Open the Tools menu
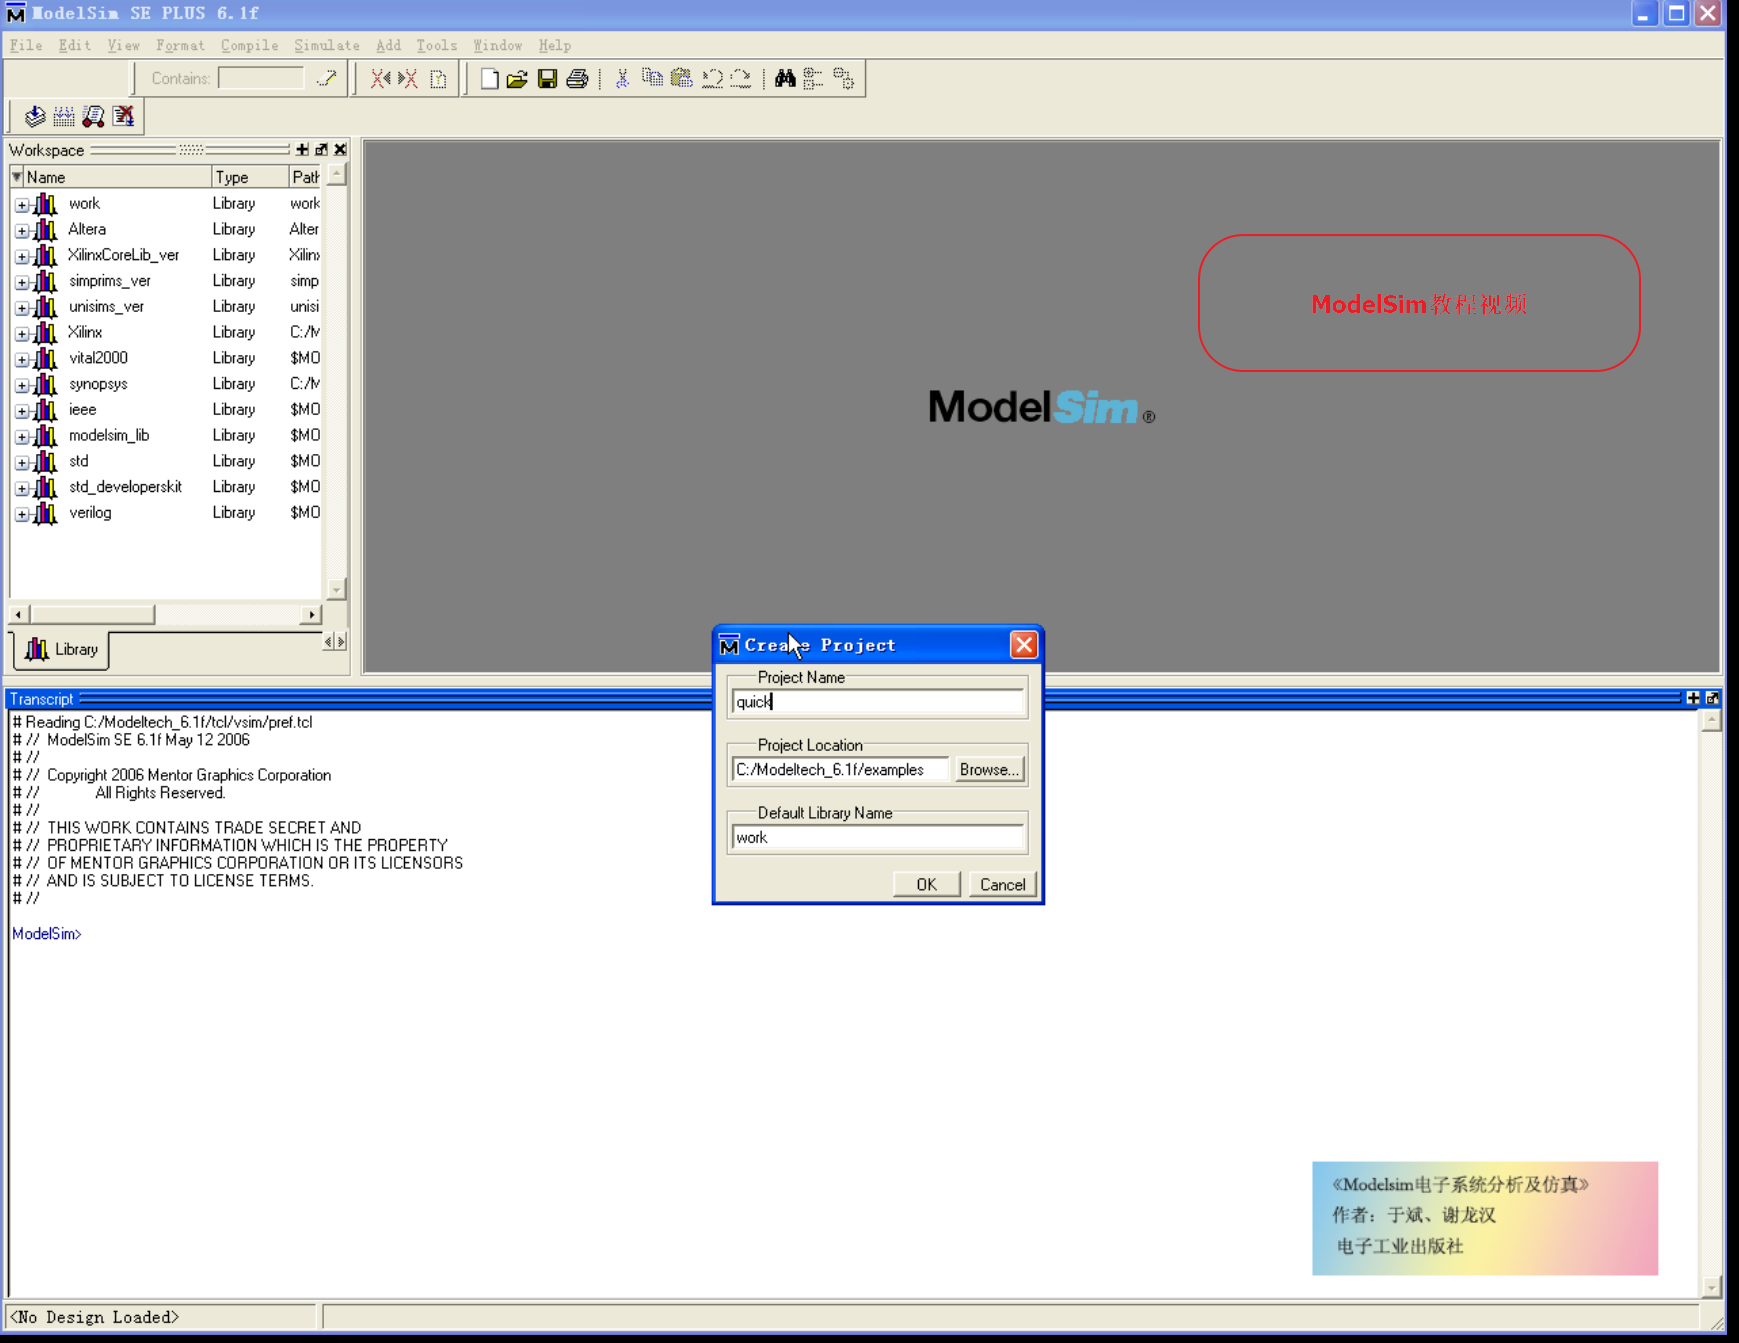The height and width of the screenshot is (1343, 1739). [x=436, y=45]
